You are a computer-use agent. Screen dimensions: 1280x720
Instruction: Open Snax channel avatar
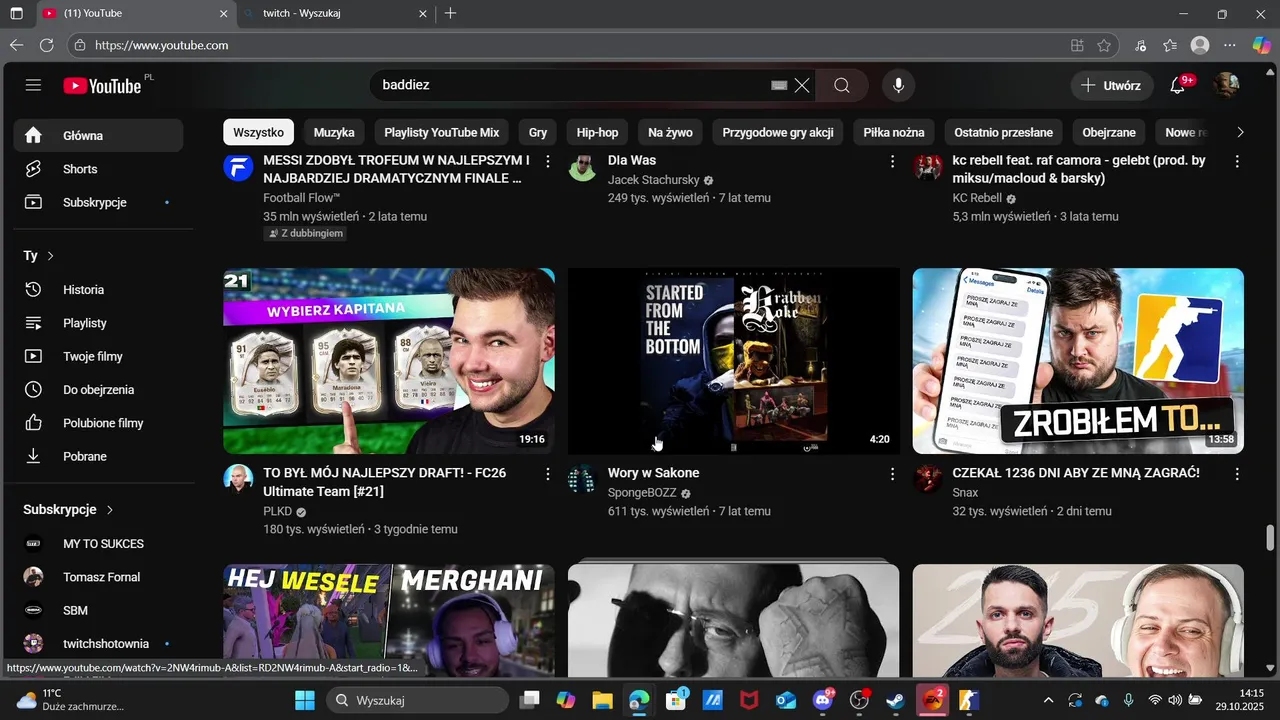tap(927, 479)
